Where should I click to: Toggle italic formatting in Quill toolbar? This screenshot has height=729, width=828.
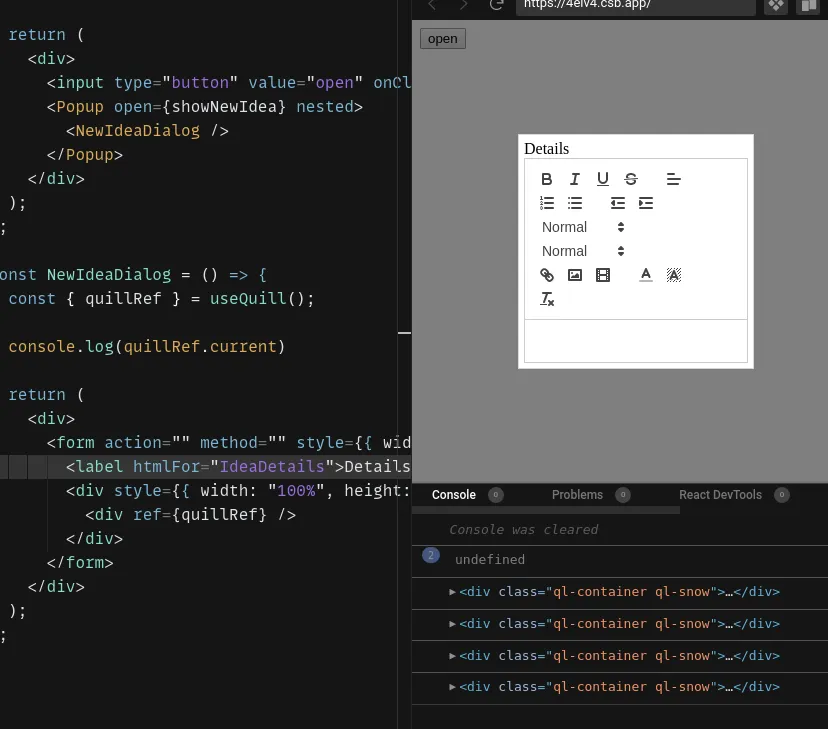[575, 179]
